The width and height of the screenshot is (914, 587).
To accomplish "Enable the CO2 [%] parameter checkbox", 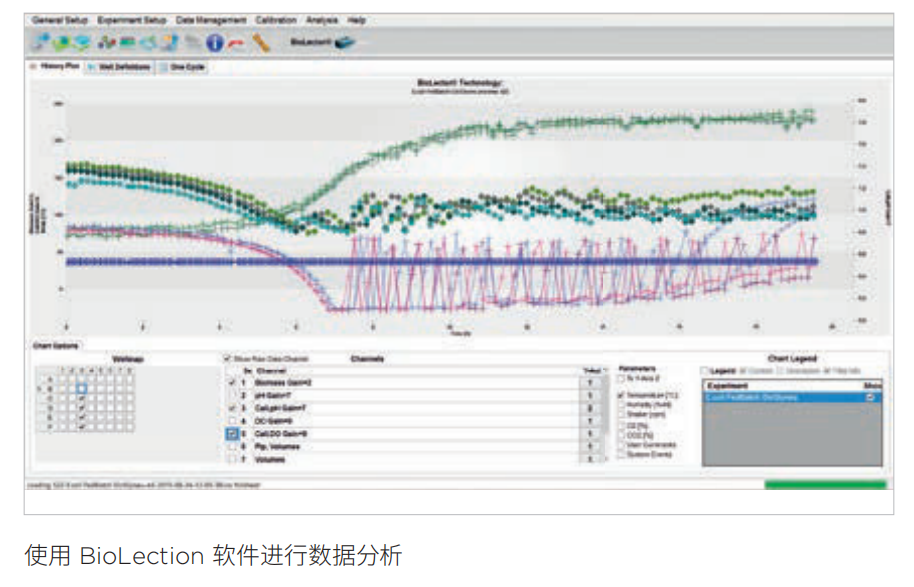I will [621, 435].
